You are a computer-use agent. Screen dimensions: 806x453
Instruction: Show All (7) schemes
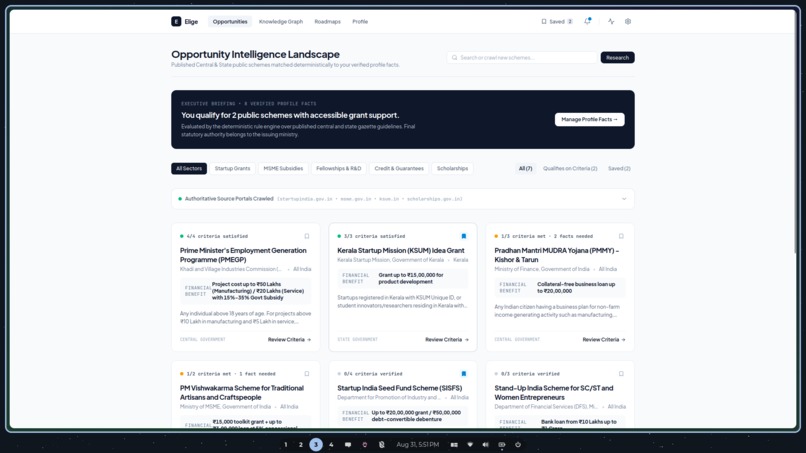525,169
